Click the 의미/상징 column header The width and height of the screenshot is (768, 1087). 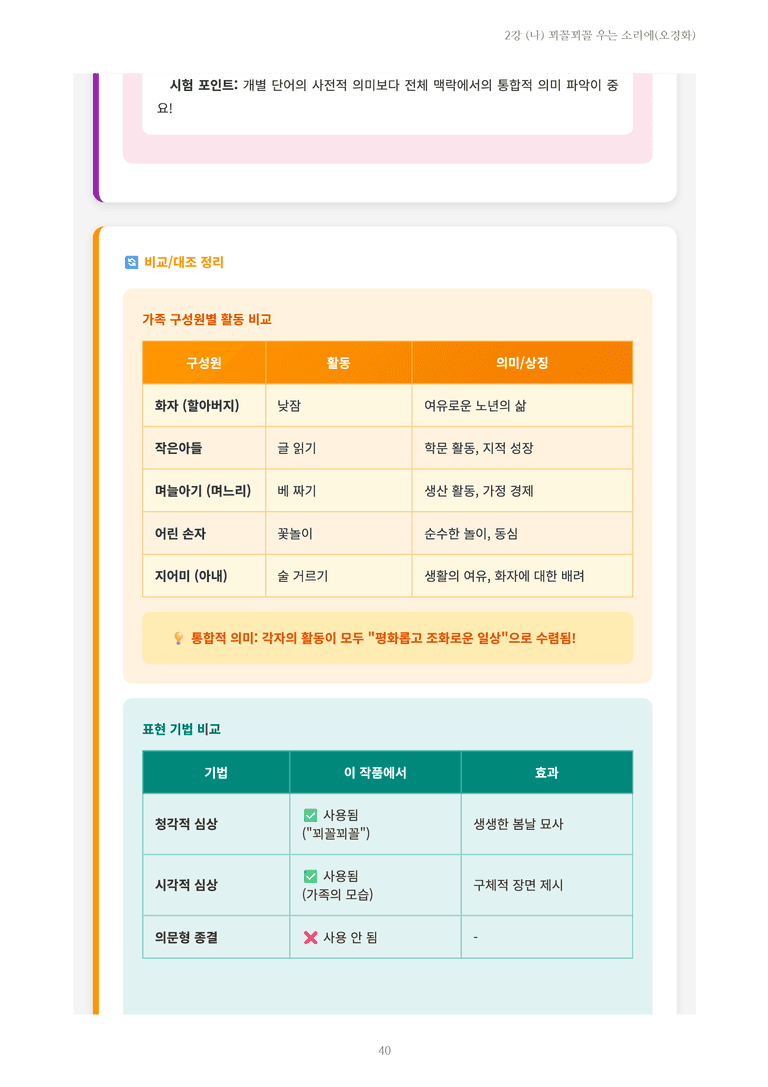point(522,363)
